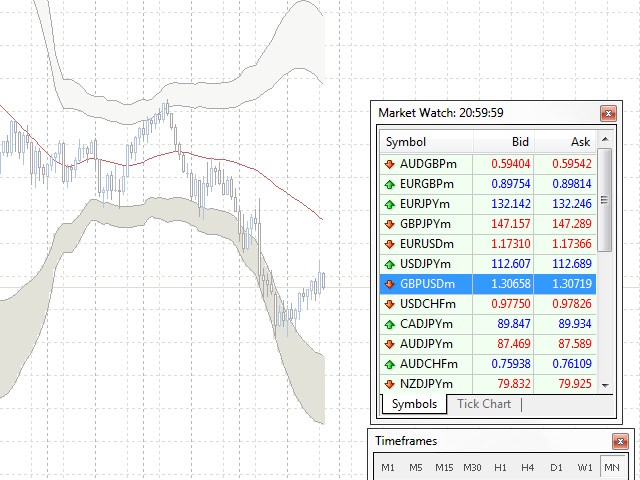
Task: Click the Ask column header
Action: coord(565,142)
